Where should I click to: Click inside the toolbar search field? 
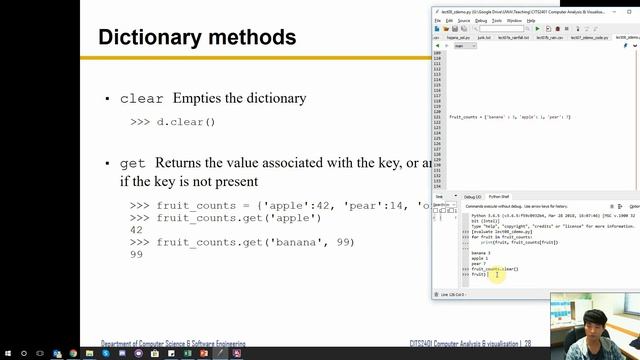click(x=501, y=29)
